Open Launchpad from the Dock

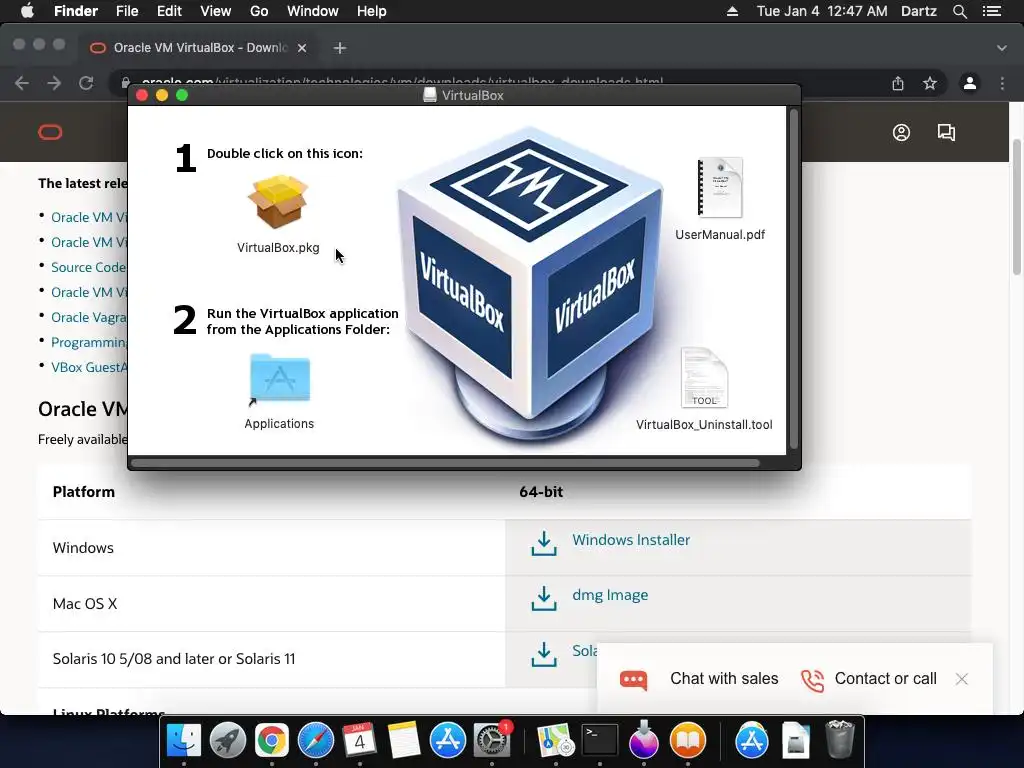227,740
